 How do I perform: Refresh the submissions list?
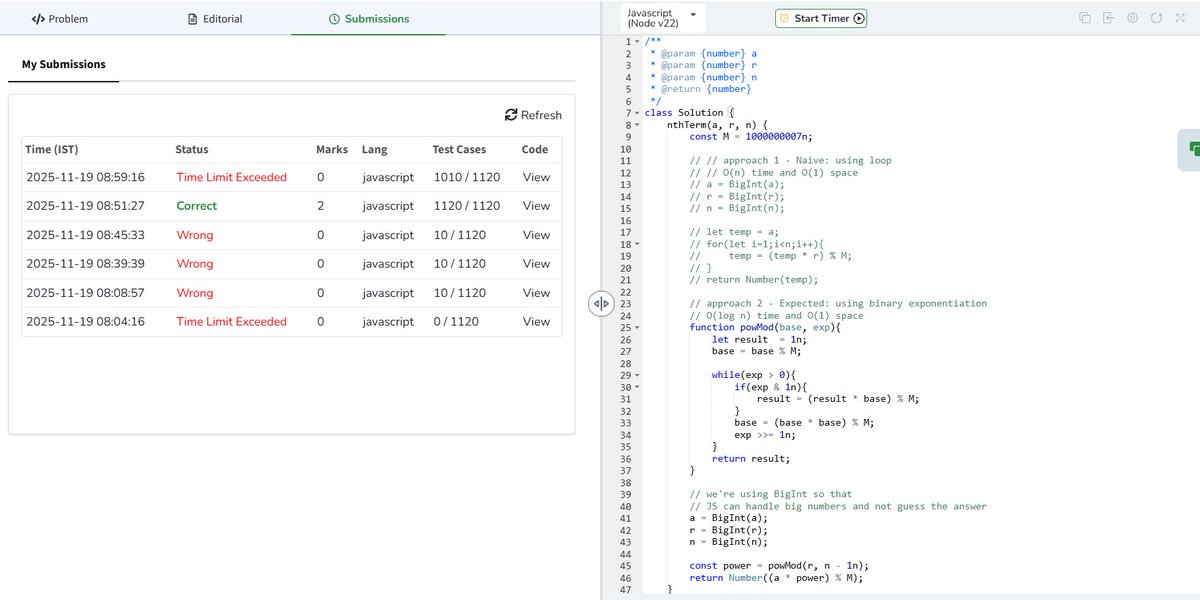(x=533, y=115)
